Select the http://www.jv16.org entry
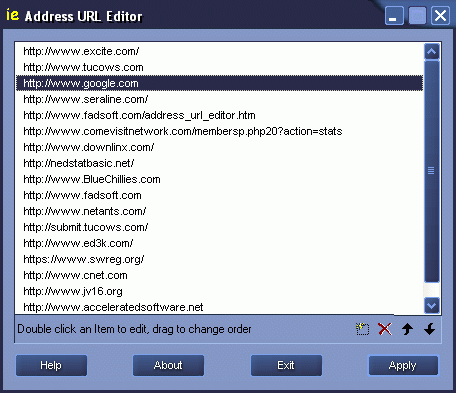The width and height of the screenshot is (456, 393). pyautogui.click(x=219, y=291)
